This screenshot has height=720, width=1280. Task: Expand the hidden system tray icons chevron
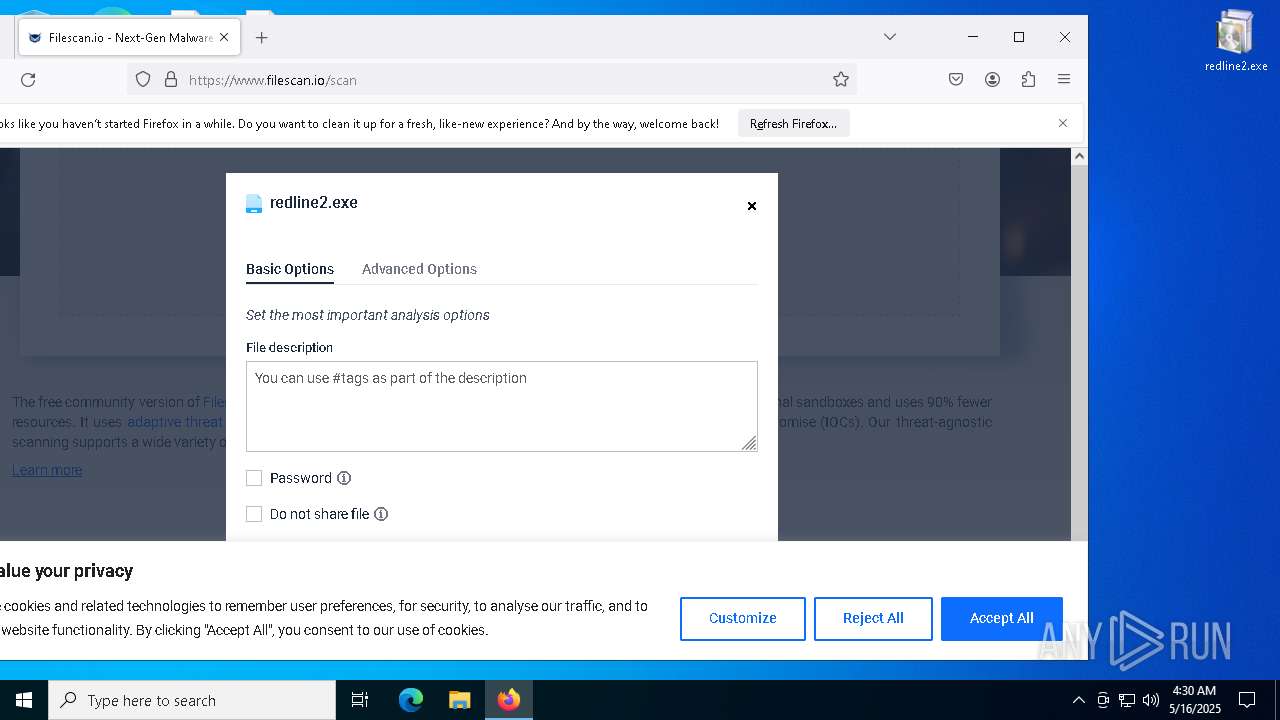1078,700
